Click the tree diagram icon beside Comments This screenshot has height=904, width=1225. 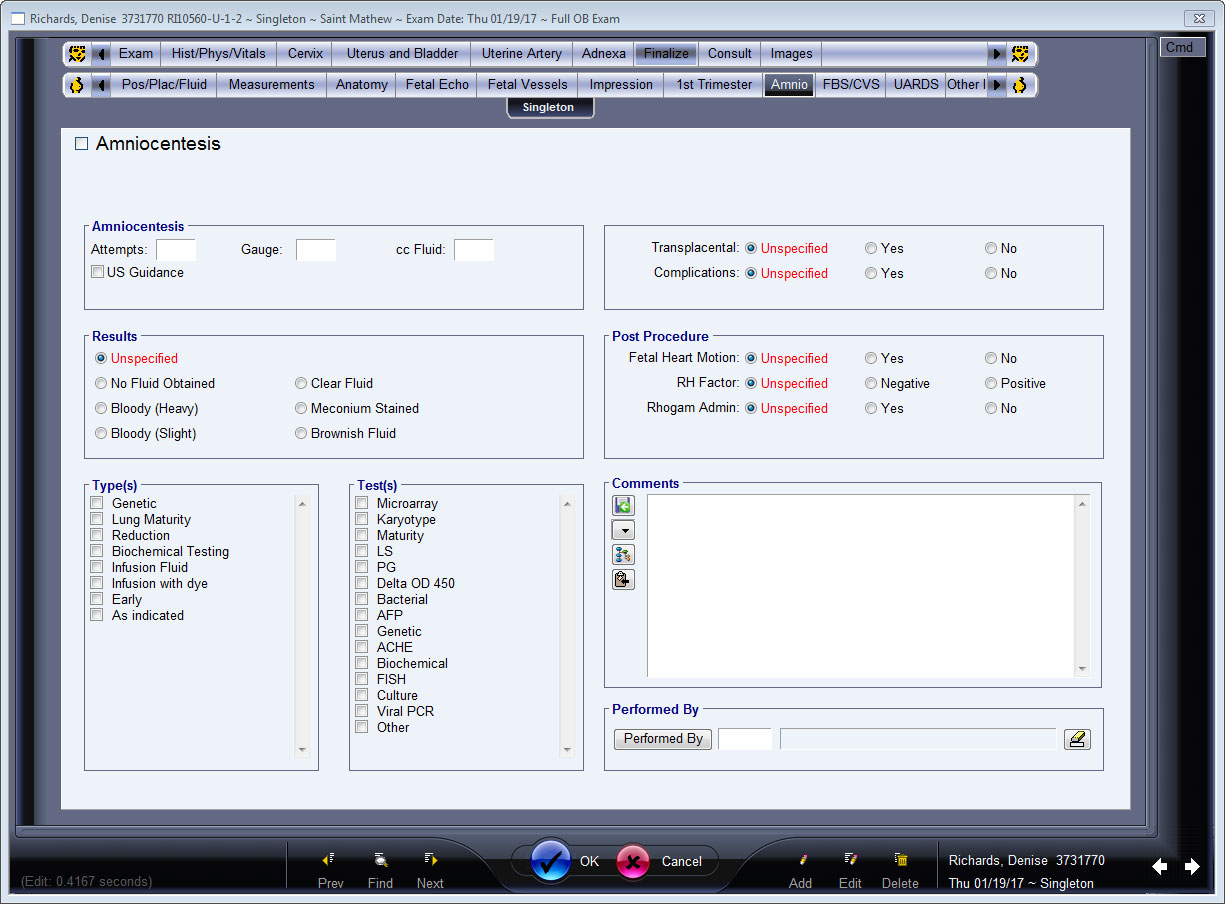pos(623,555)
